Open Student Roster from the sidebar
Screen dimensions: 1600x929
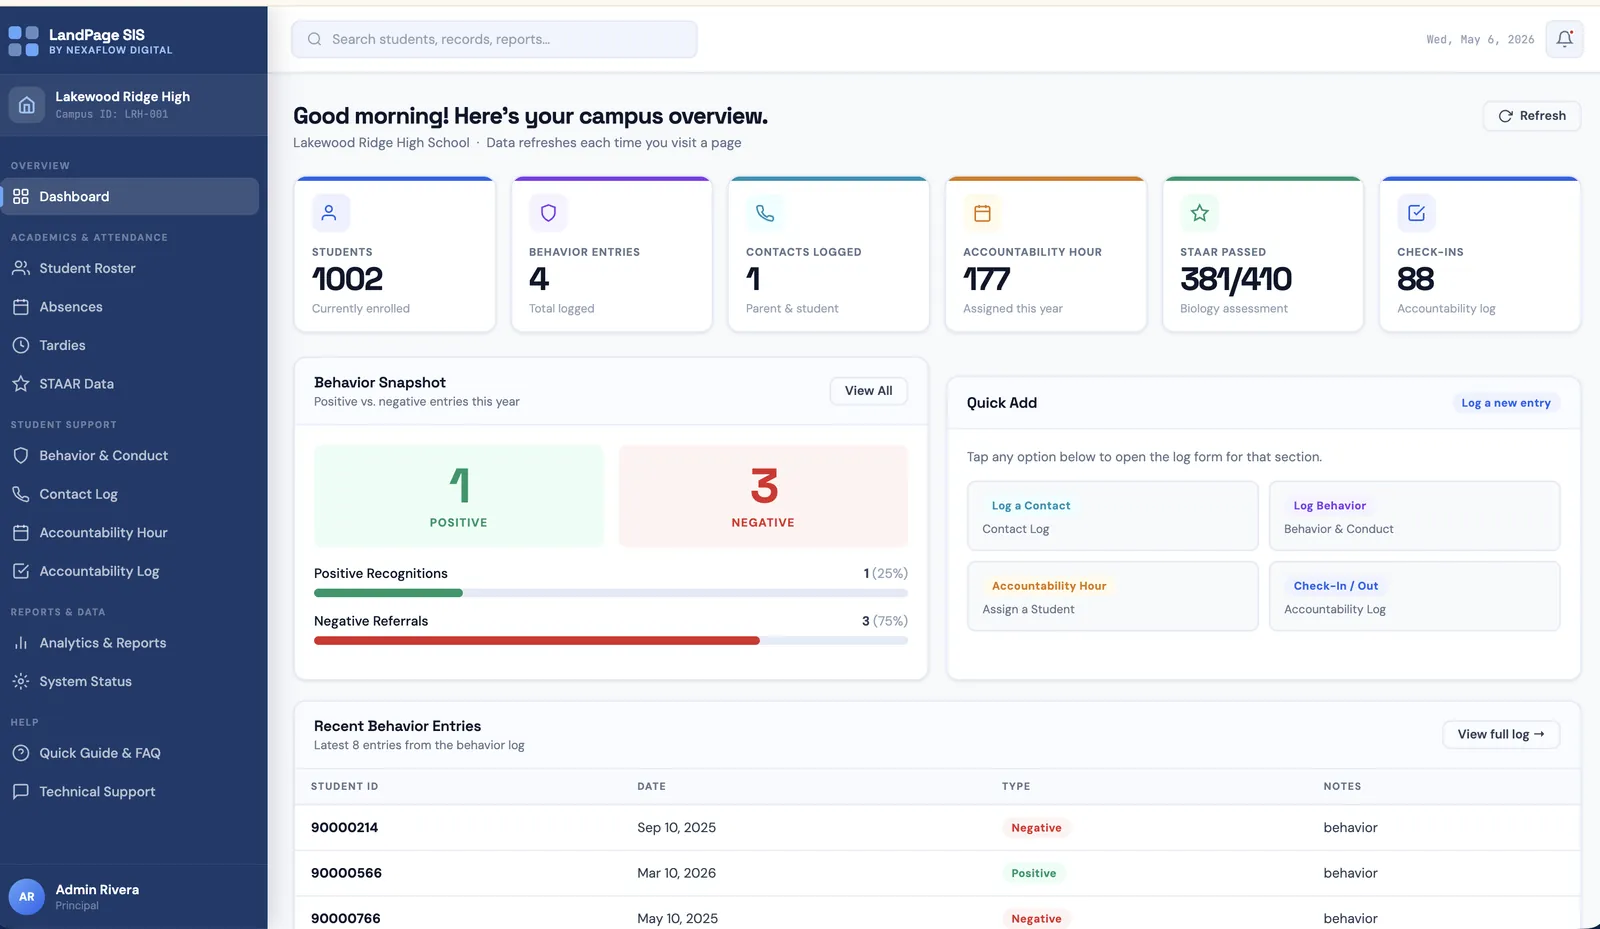point(130,268)
